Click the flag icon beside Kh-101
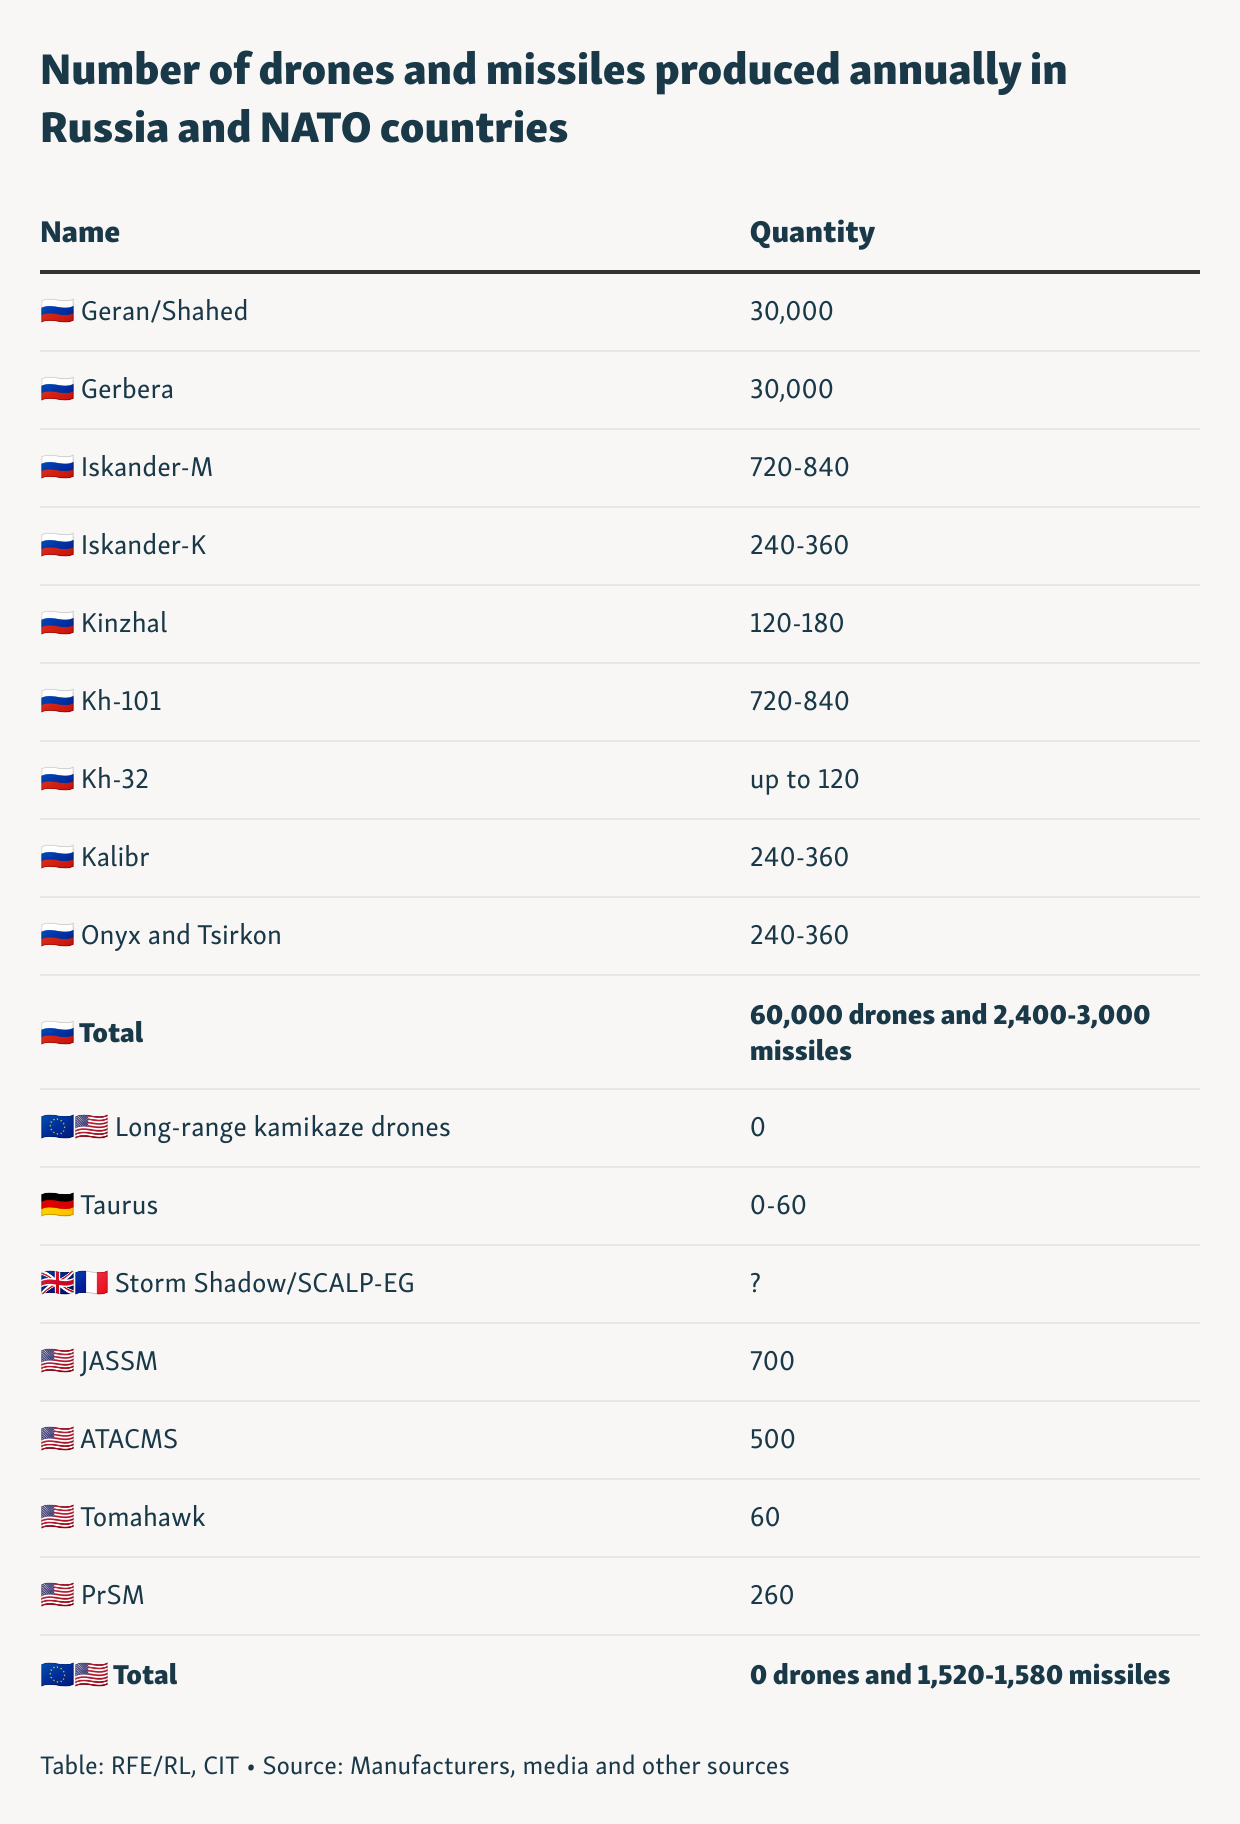Screen dimensions: 1240x1824 57,702
